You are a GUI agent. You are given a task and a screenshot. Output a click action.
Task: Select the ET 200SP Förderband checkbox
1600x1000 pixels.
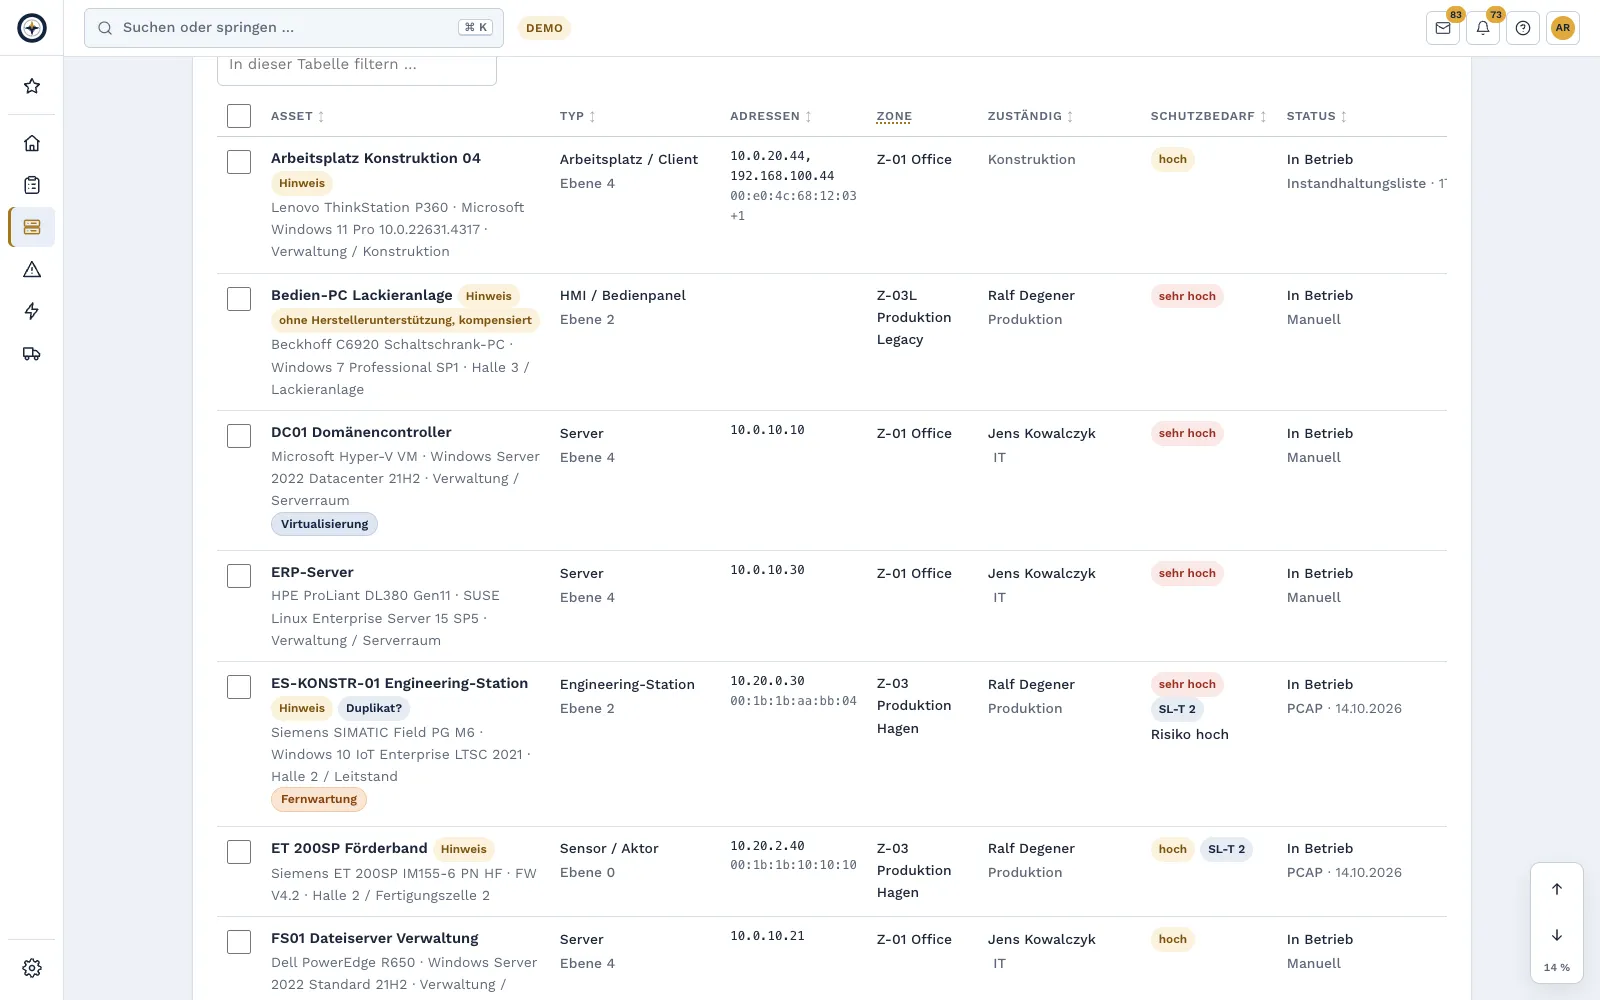tap(239, 852)
